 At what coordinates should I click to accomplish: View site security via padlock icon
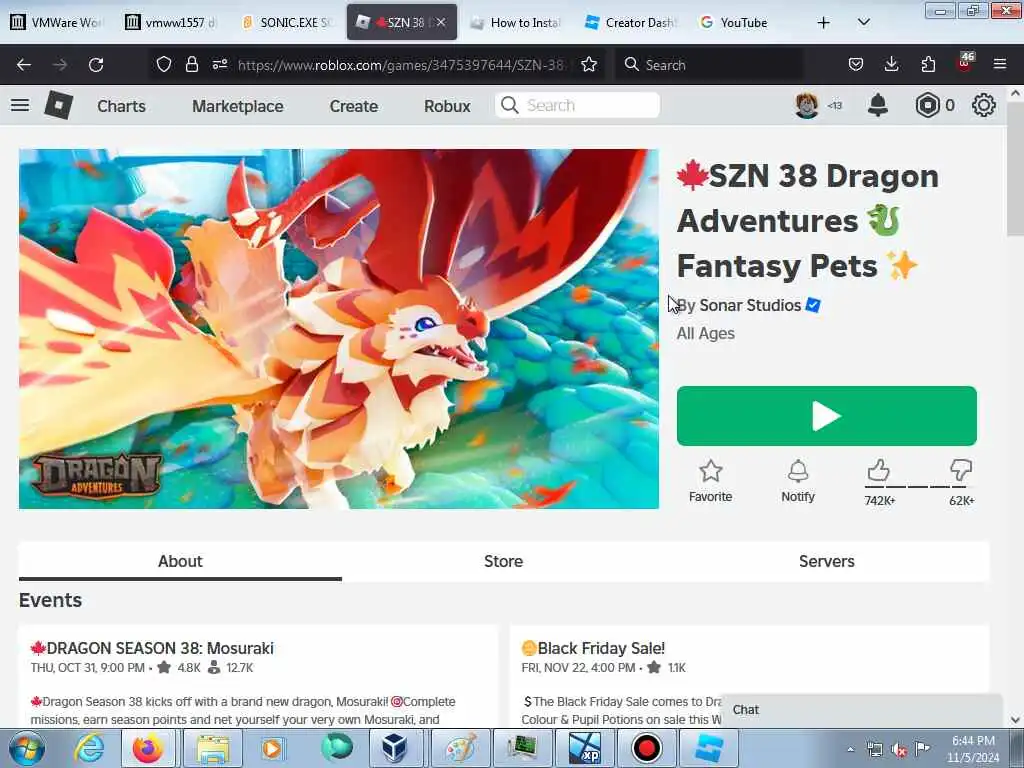(x=191, y=64)
